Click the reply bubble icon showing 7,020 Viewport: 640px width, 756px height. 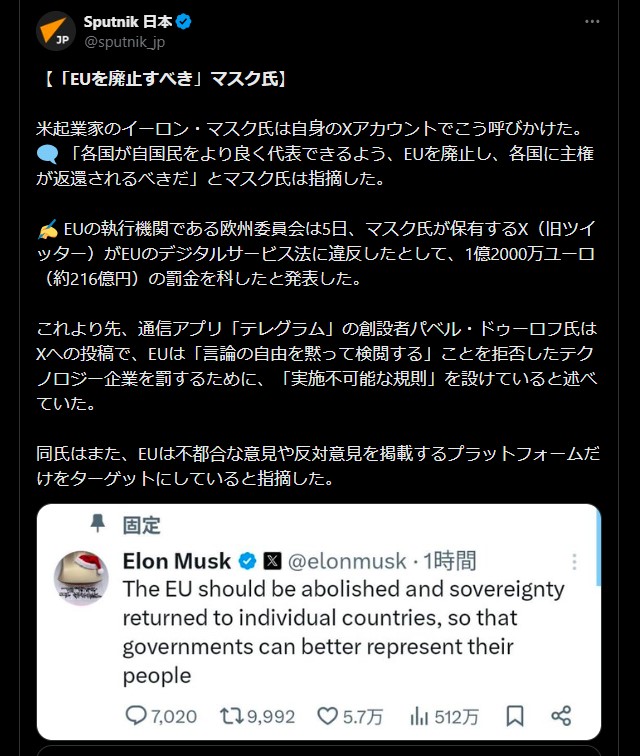pos(137,715)
